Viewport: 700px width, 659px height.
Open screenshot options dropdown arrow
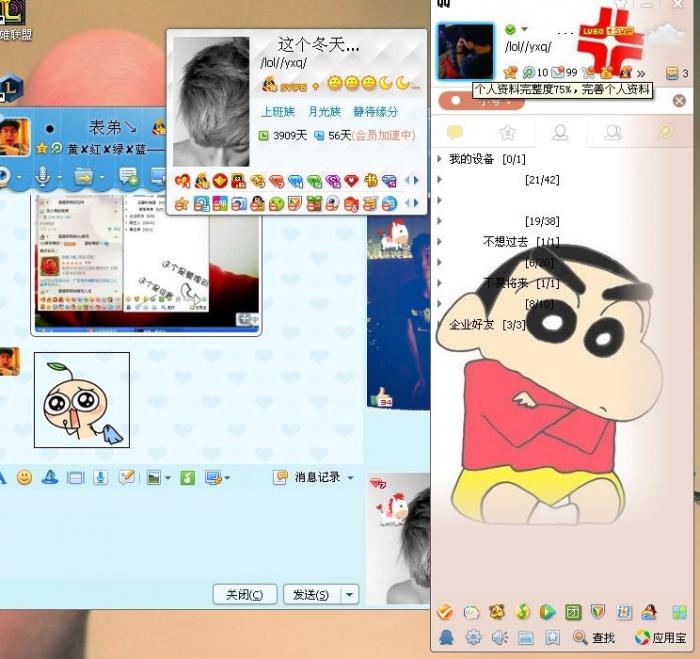tap(227, 478)
